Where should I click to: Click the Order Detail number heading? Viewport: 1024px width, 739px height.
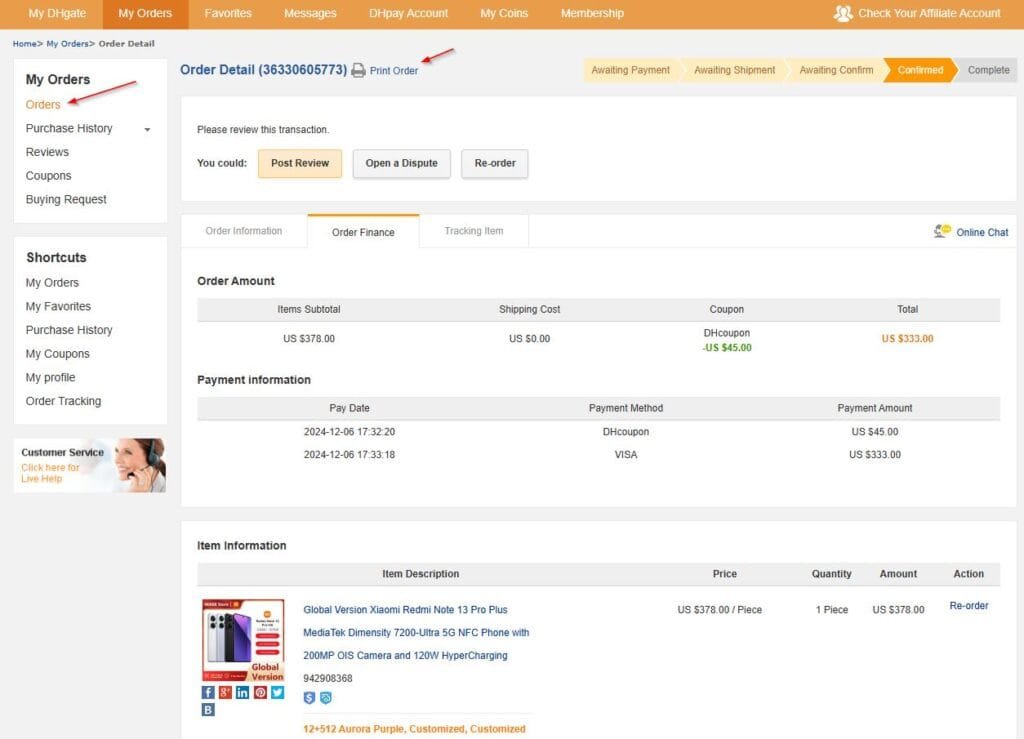click(263, 70)
